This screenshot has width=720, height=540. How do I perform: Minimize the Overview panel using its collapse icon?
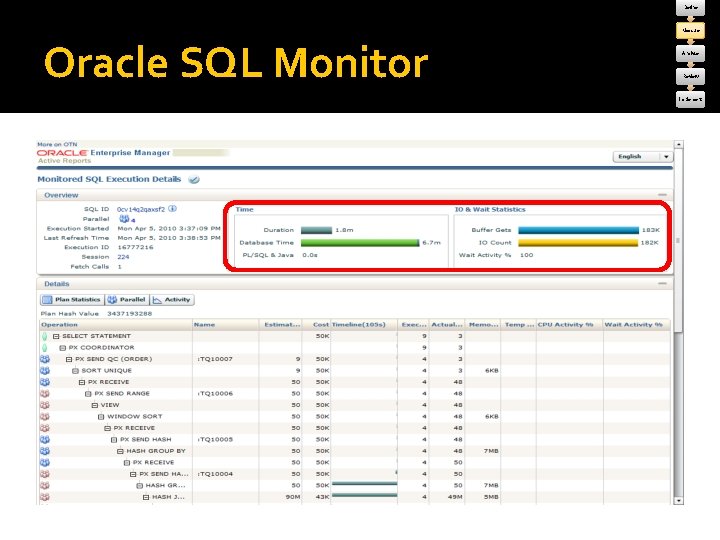pos(662,195)
